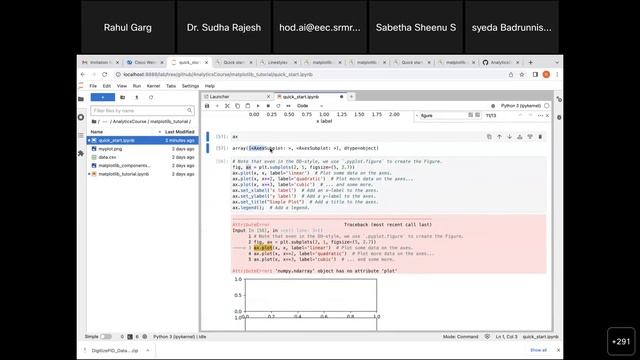Insert a cell below with plus icon
Viewport: 640px width, 360px height.
pos(217,106)
